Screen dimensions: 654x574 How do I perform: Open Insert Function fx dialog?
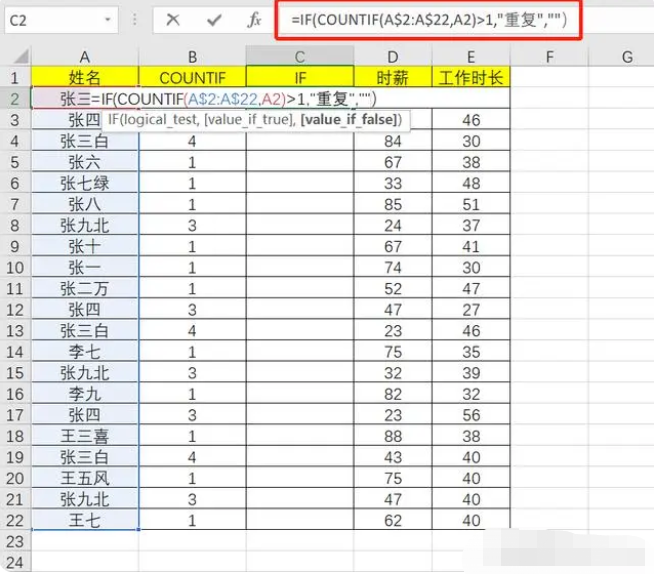(x=255, y=19)
